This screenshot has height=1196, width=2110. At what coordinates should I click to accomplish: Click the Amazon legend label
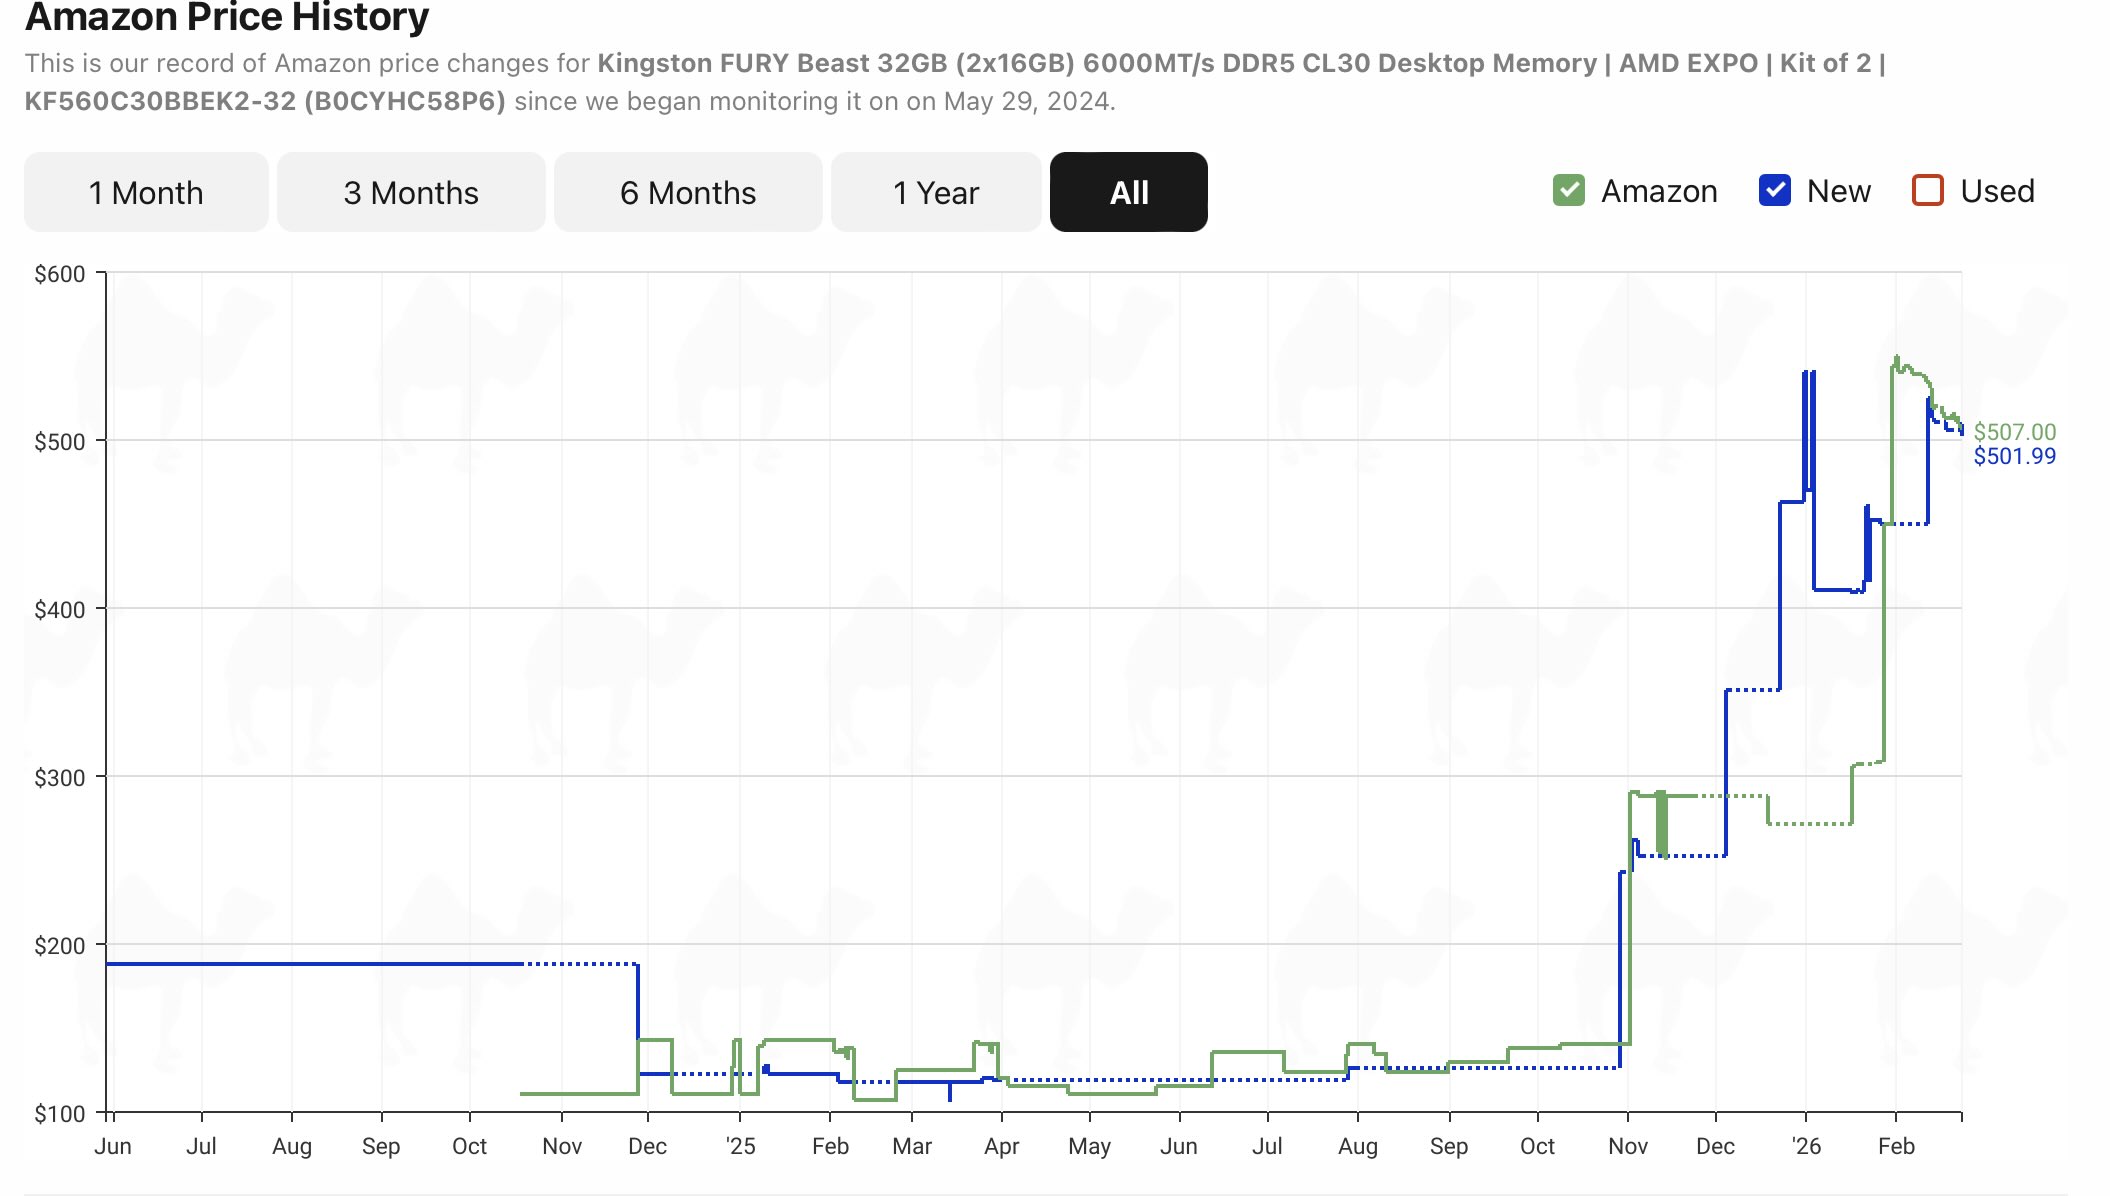tap(1659, 191)
